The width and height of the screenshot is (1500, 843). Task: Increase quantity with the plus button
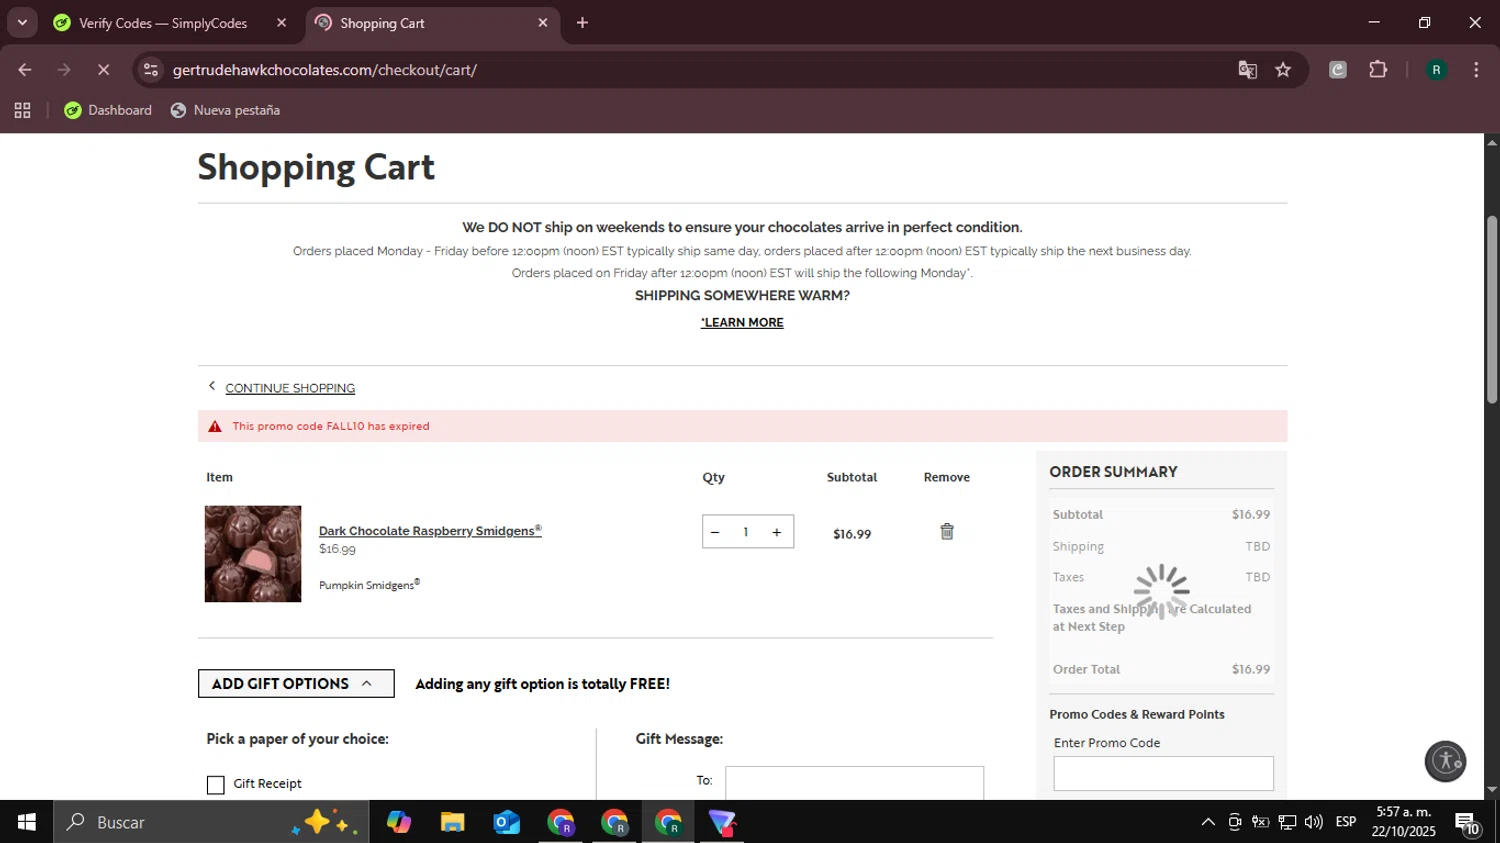[776, 532]
